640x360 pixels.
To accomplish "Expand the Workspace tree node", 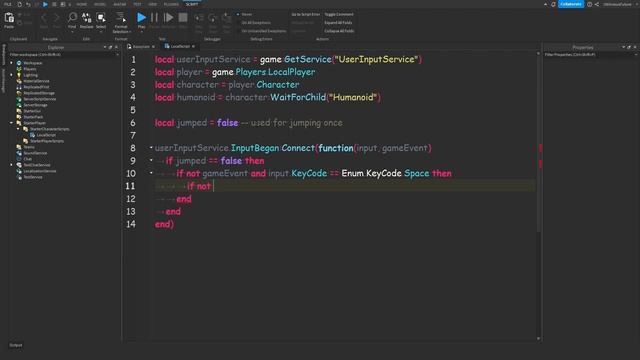I will point(11,63).
